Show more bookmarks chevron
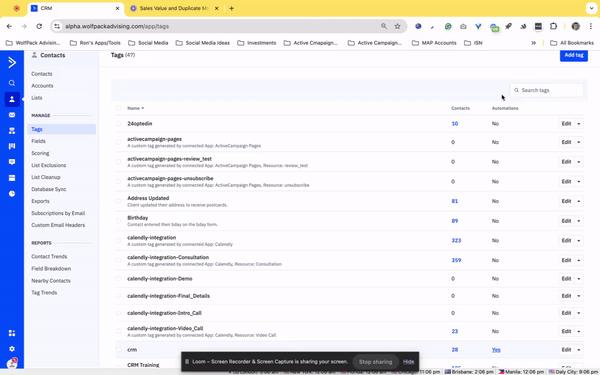This screenshot has width=600, height=375. point(534,43)
